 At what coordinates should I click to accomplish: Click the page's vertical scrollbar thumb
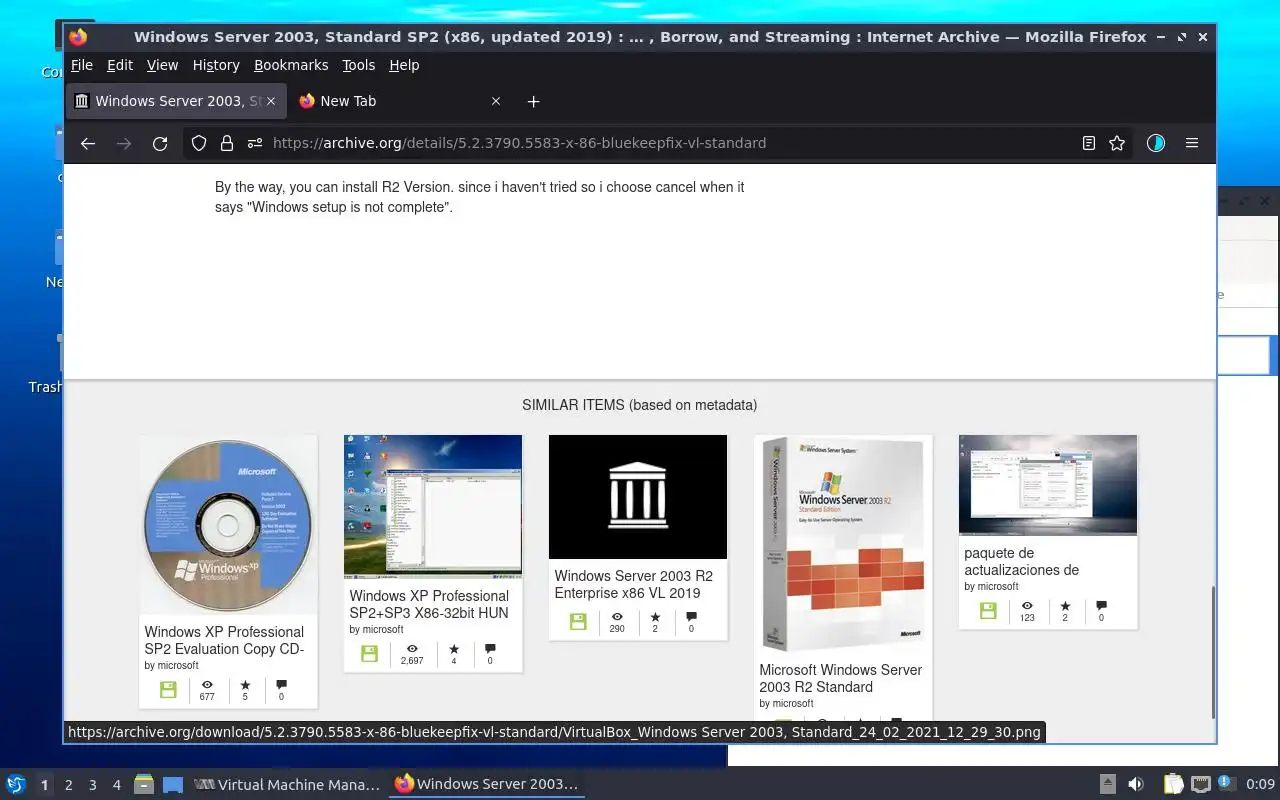click(x=1213, y=651)
